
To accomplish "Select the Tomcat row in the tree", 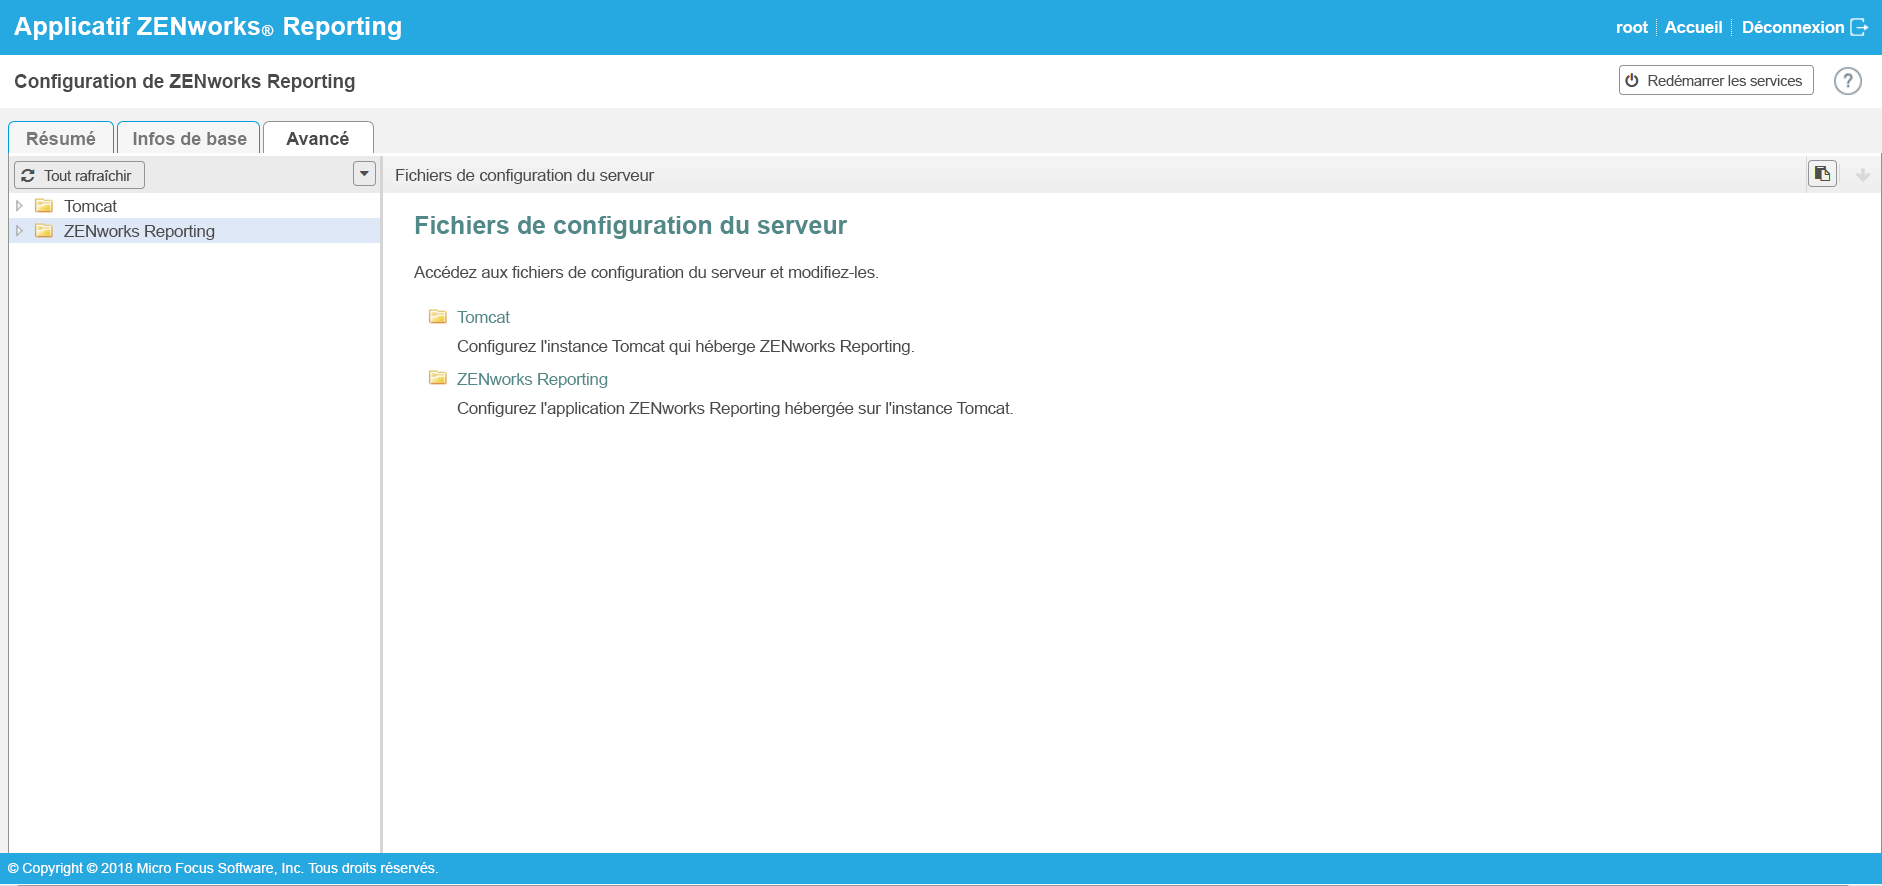I will pyautogui.click(x=195, y=206).
